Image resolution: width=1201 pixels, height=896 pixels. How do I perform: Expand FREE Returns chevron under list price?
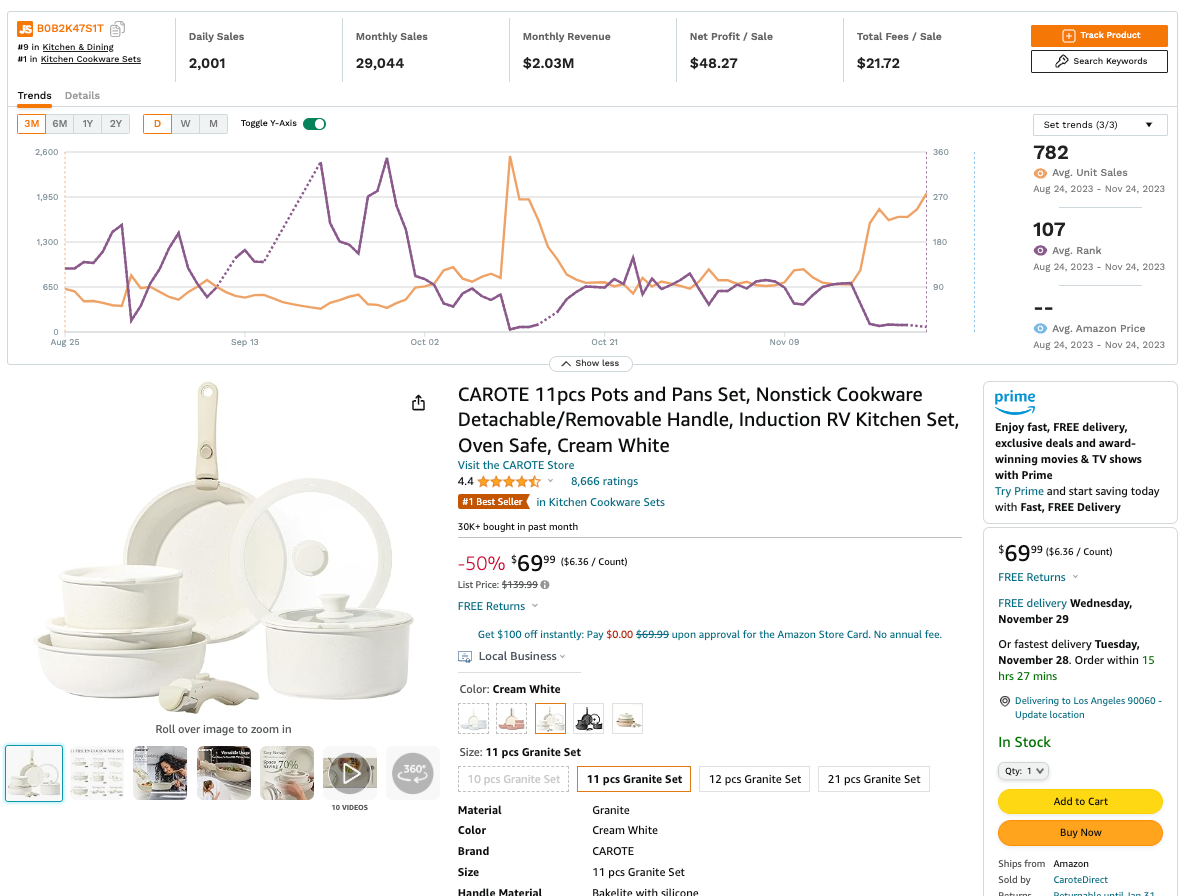pos(535,606)
